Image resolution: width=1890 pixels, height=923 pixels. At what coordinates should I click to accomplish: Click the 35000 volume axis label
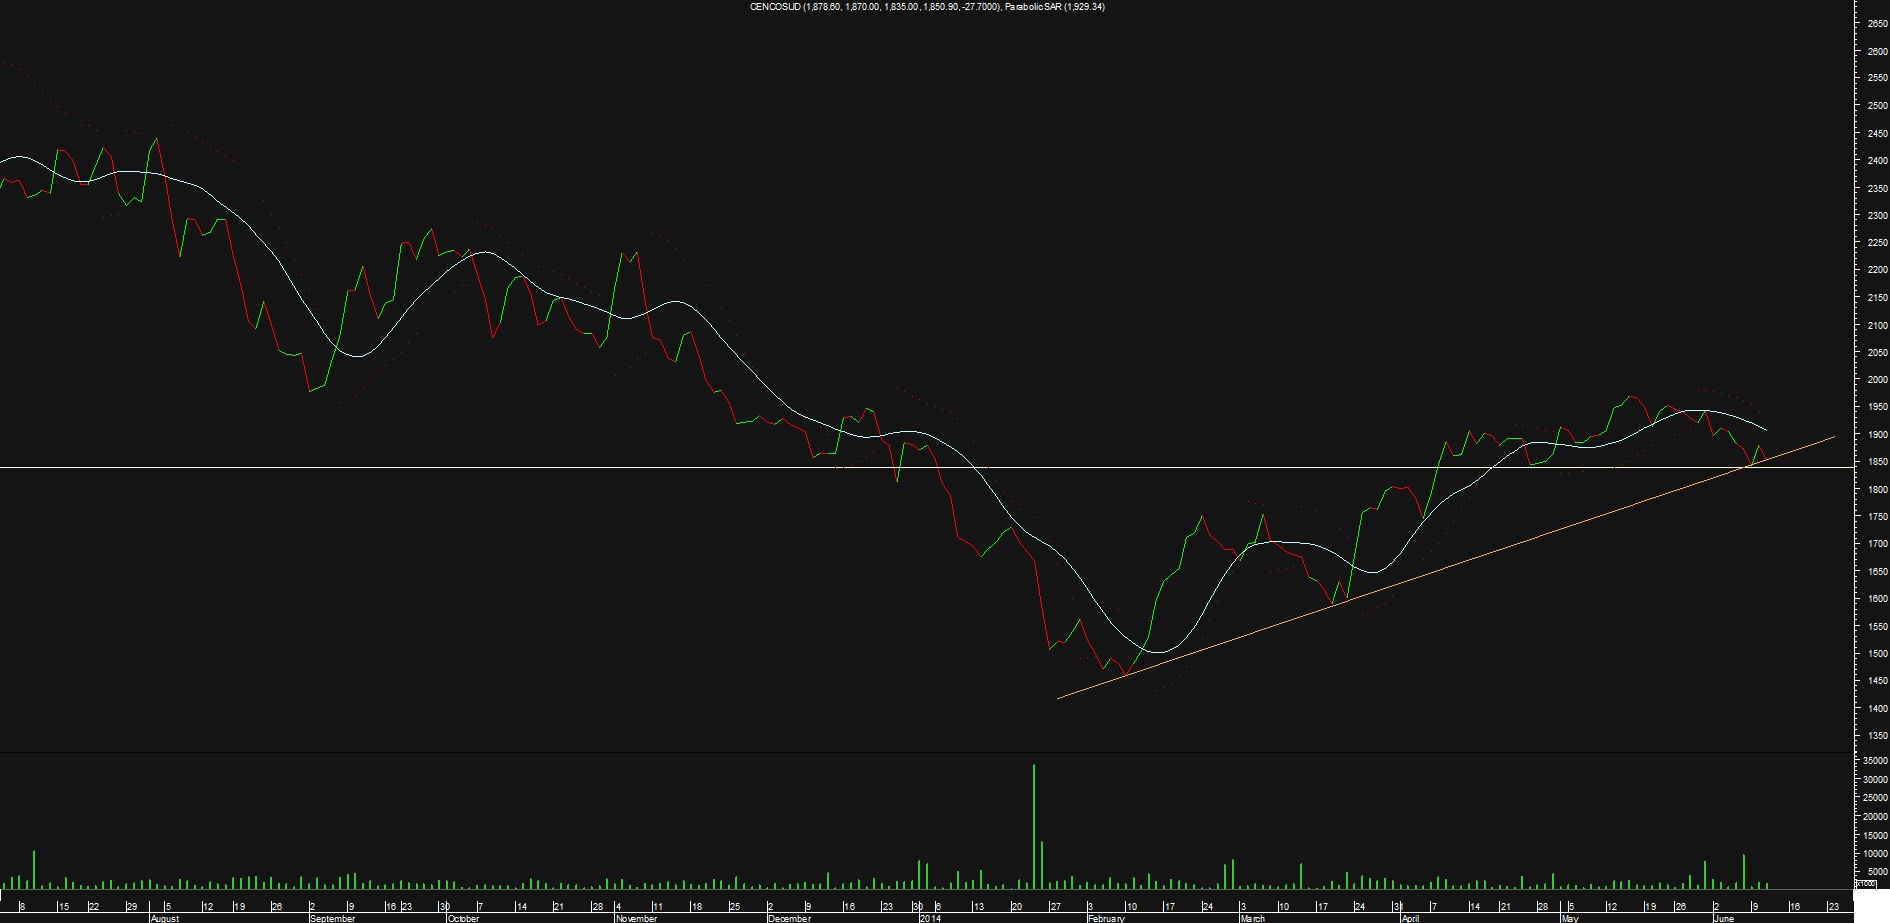coord(1875,760)
